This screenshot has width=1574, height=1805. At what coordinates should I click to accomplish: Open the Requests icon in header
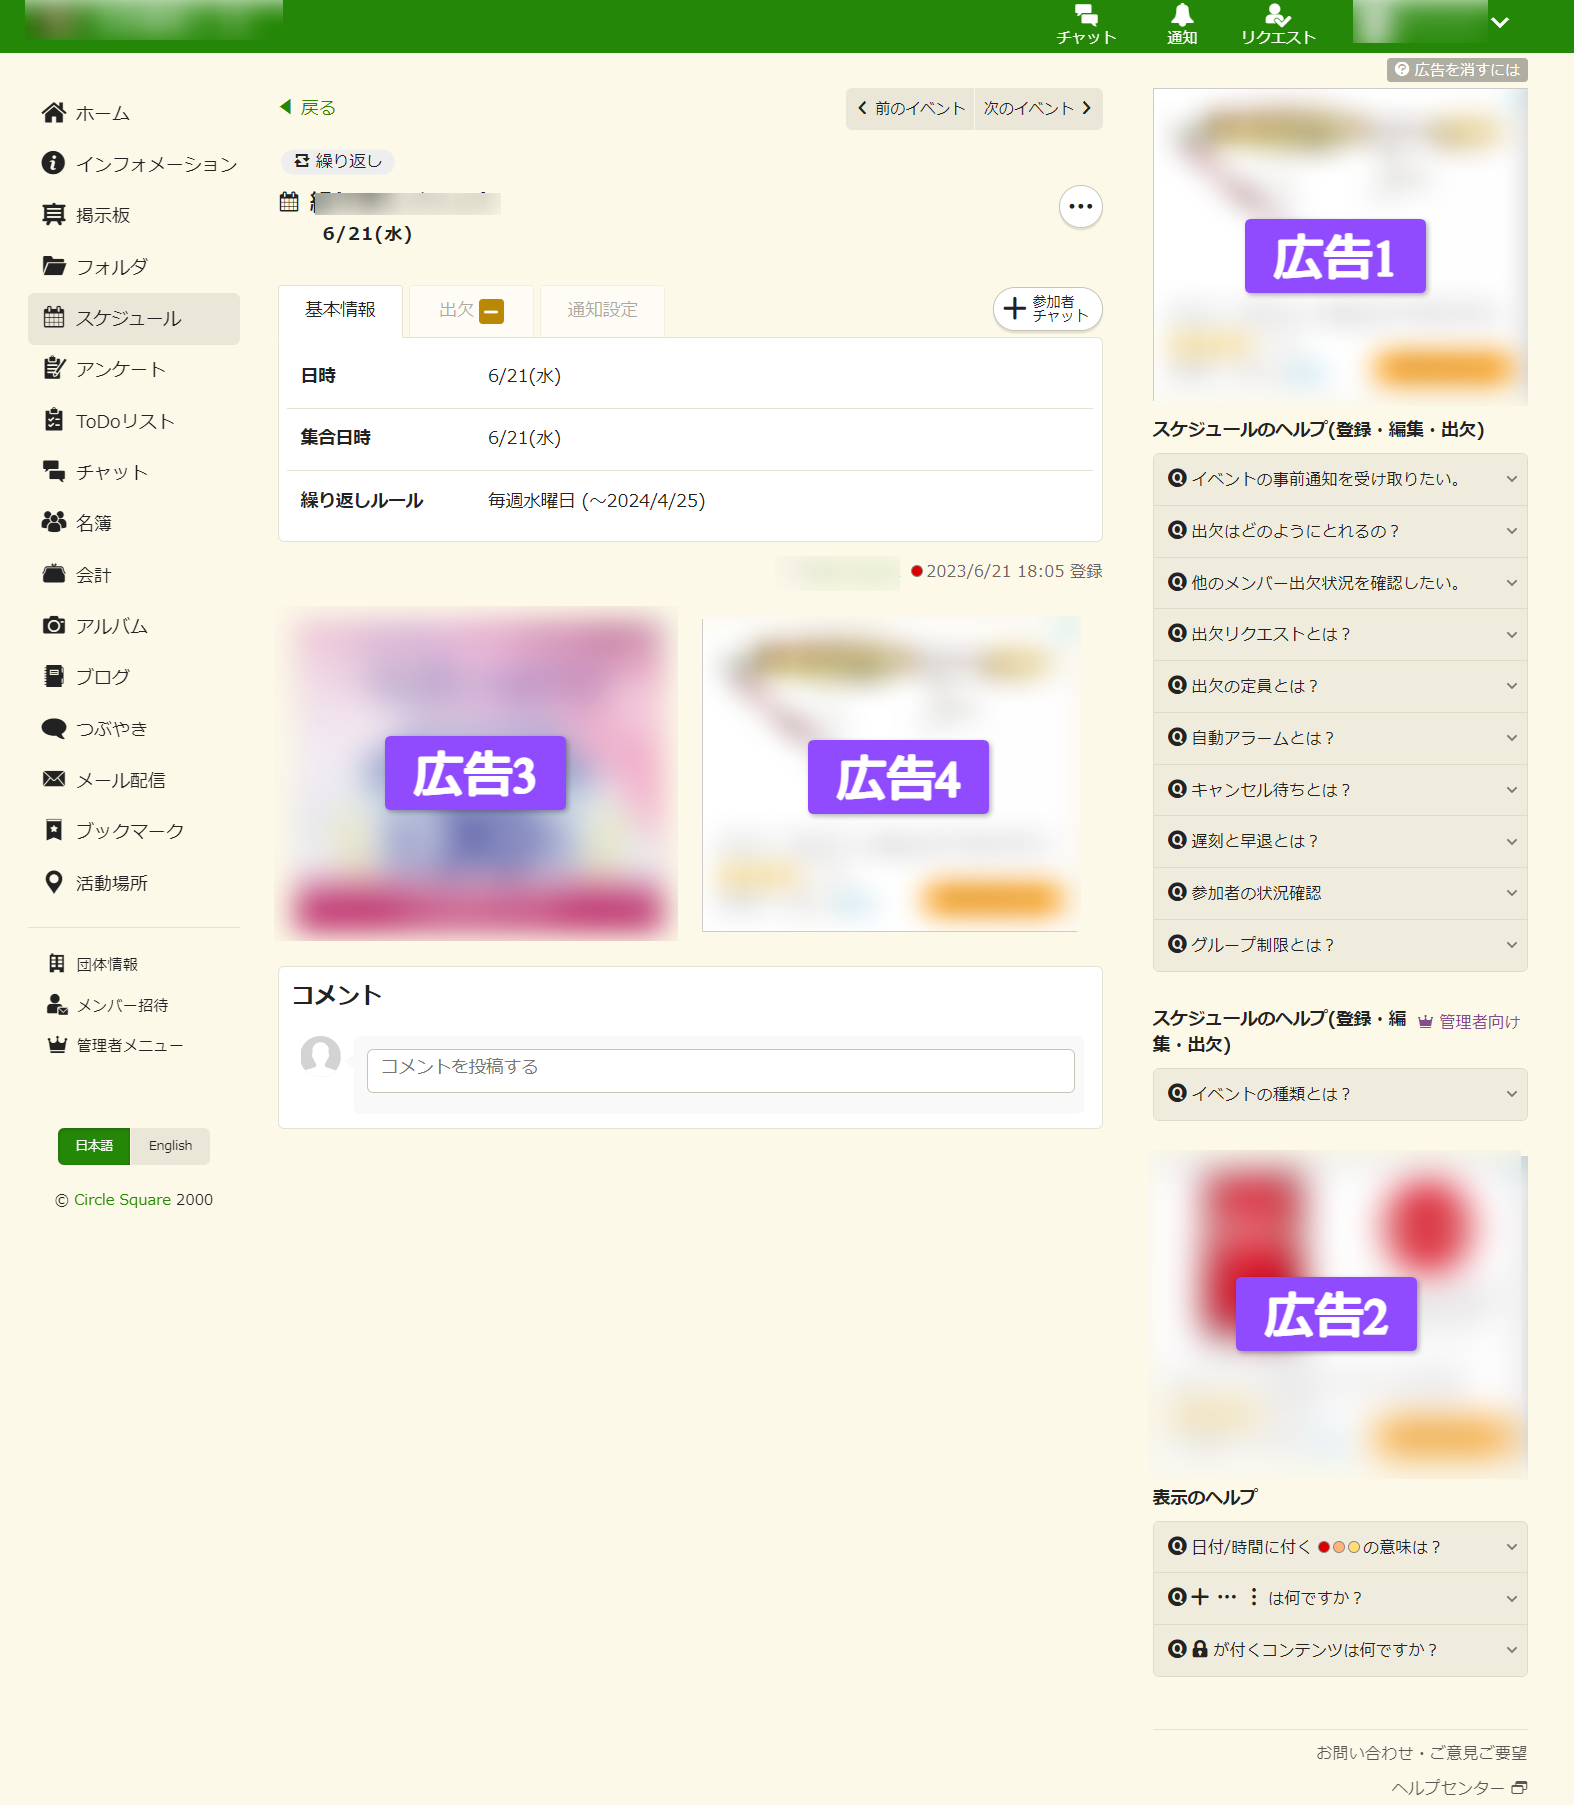(1278, 25)
